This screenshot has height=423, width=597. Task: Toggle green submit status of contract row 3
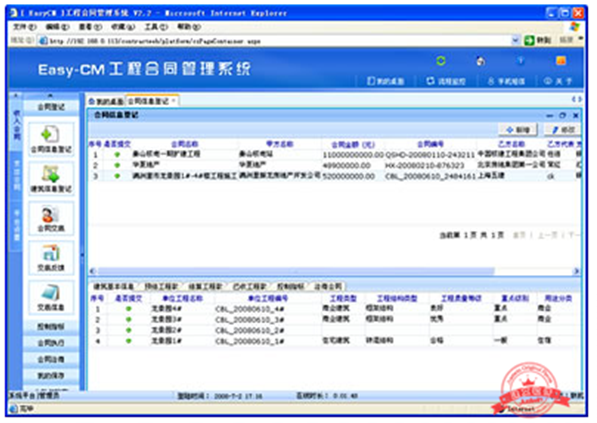117,176
